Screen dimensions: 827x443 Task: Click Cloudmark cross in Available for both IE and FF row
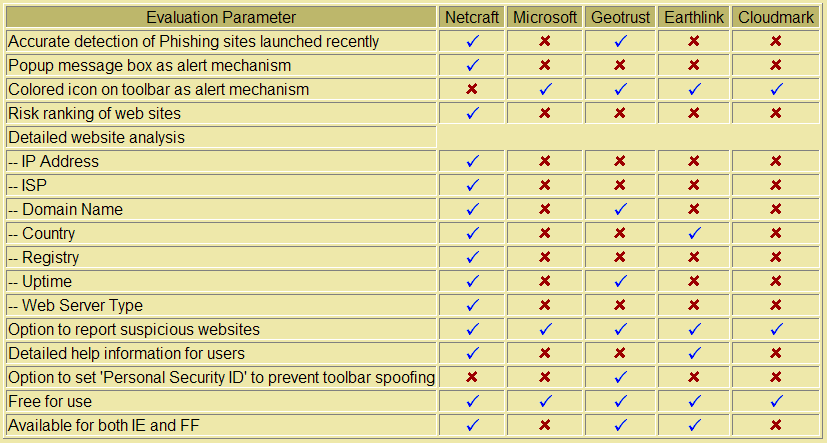tap(775, 425)
